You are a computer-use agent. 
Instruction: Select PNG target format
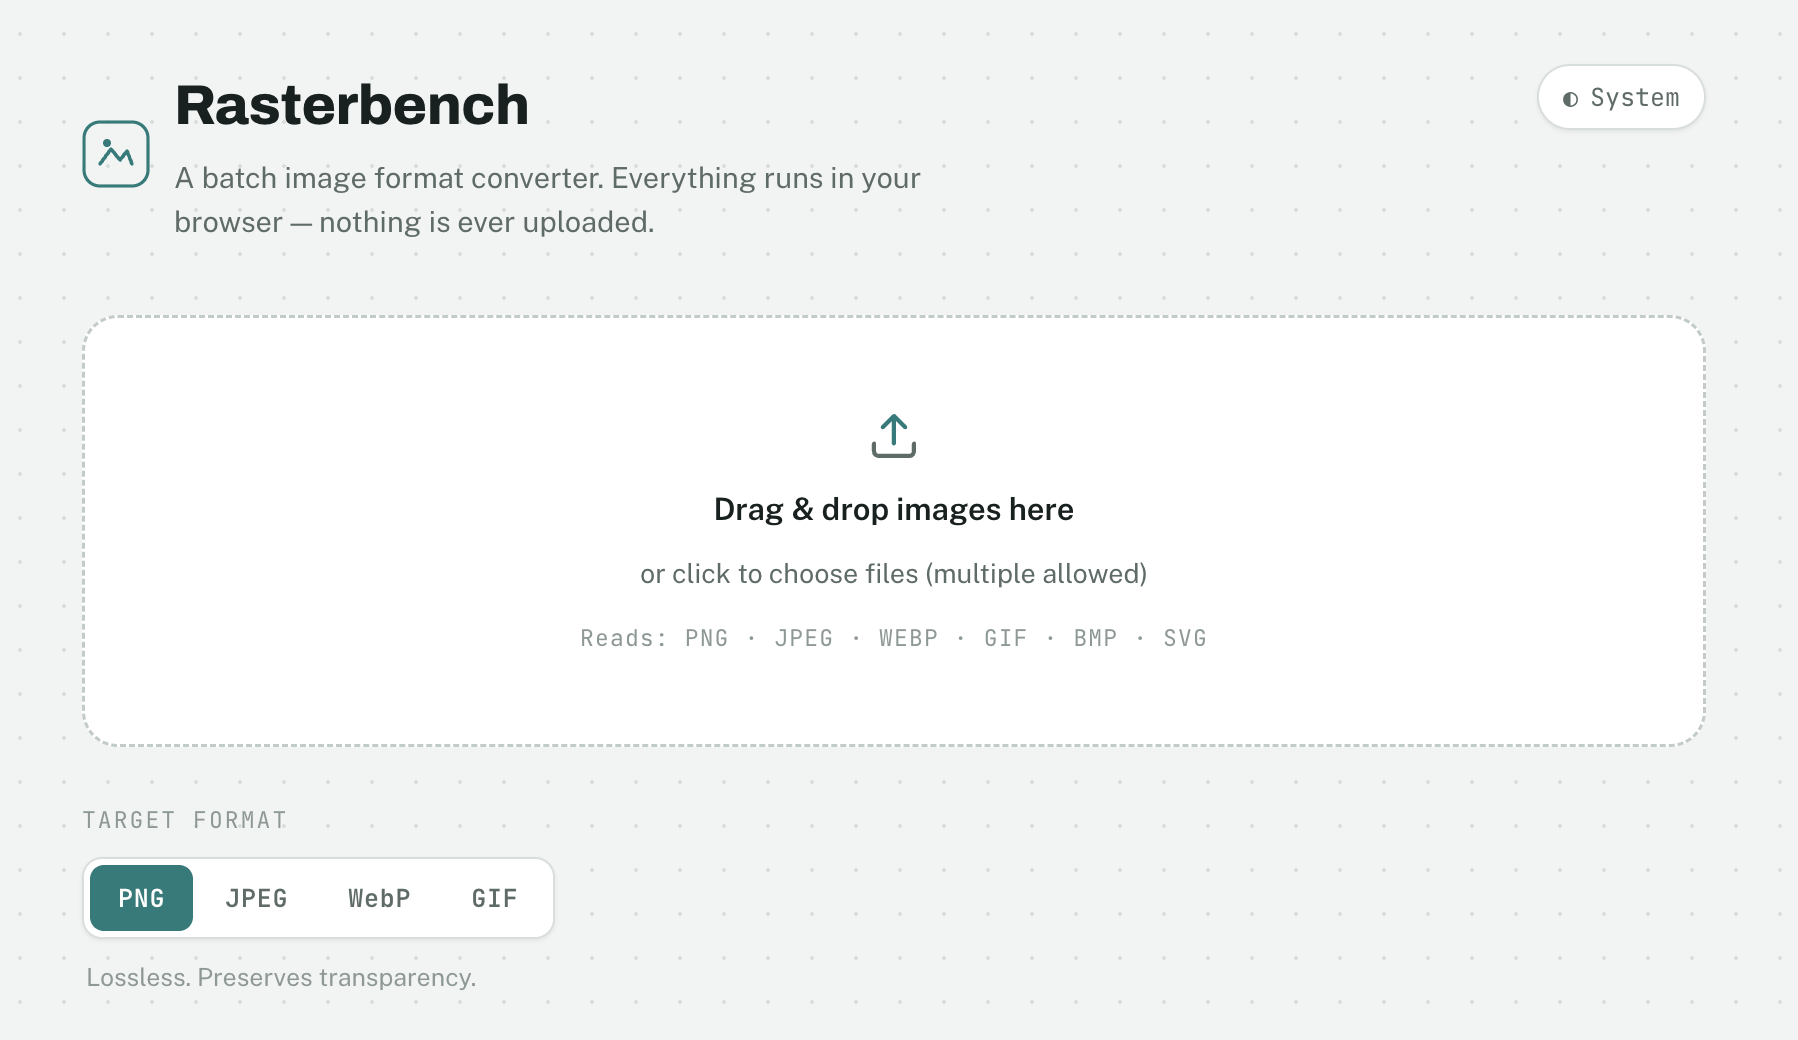click(141, 898)
